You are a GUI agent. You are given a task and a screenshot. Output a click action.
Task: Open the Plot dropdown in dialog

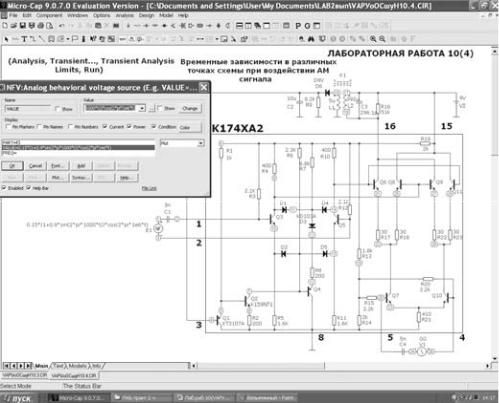pyautogui.click(x=201, y=143)
